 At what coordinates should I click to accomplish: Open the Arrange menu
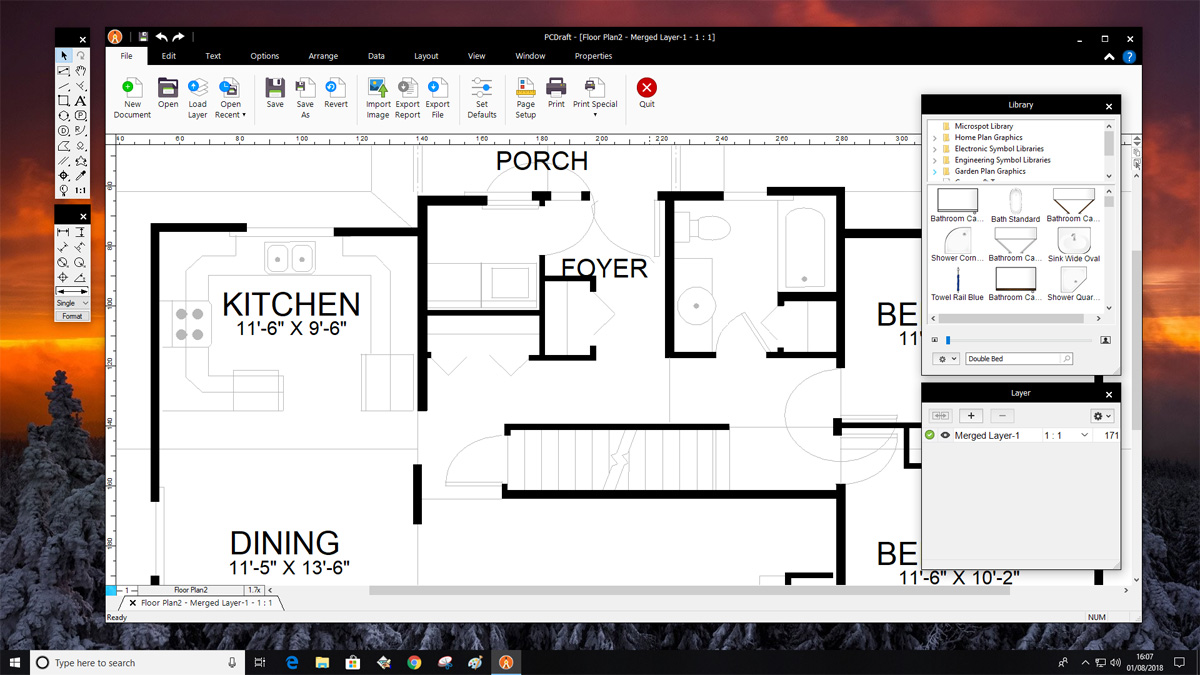323,55
